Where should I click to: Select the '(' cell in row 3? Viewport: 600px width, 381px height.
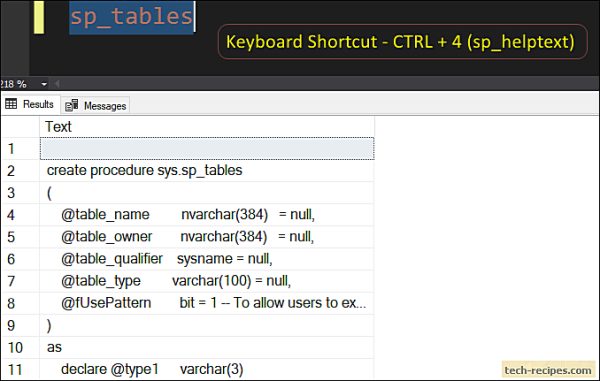tap(207, 193)
